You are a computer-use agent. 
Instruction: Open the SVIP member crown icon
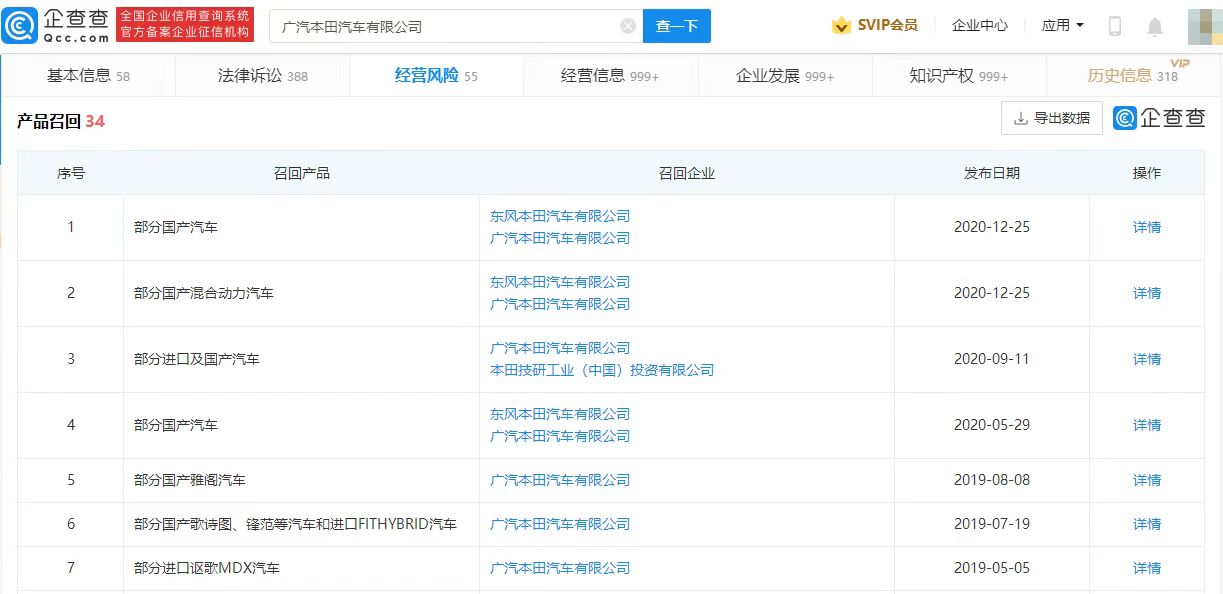pyautogui.click(x=842, y=25)
